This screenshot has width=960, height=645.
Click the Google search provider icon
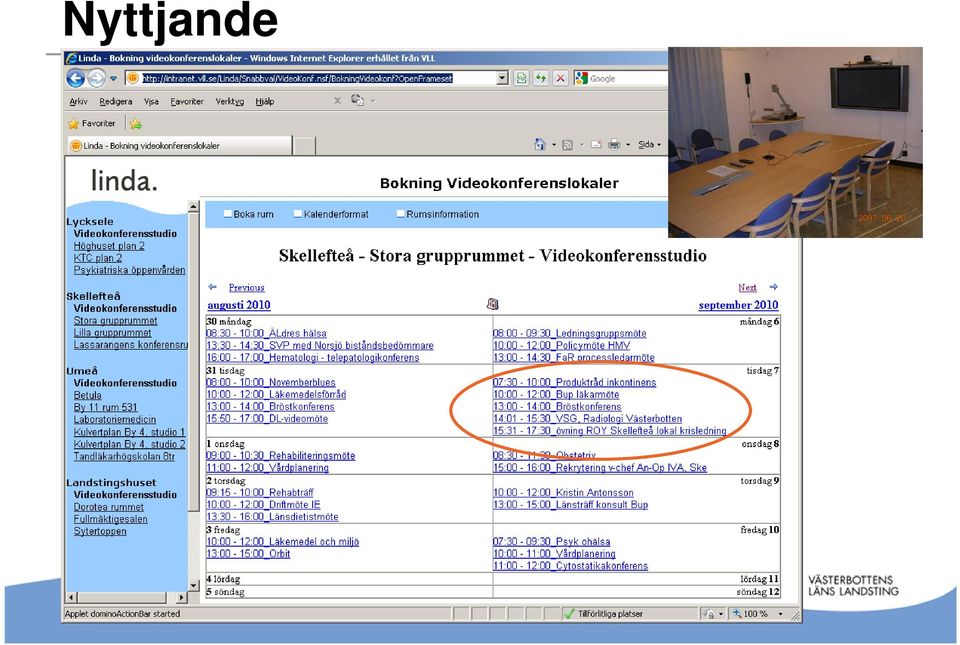[x=581, y=78]
